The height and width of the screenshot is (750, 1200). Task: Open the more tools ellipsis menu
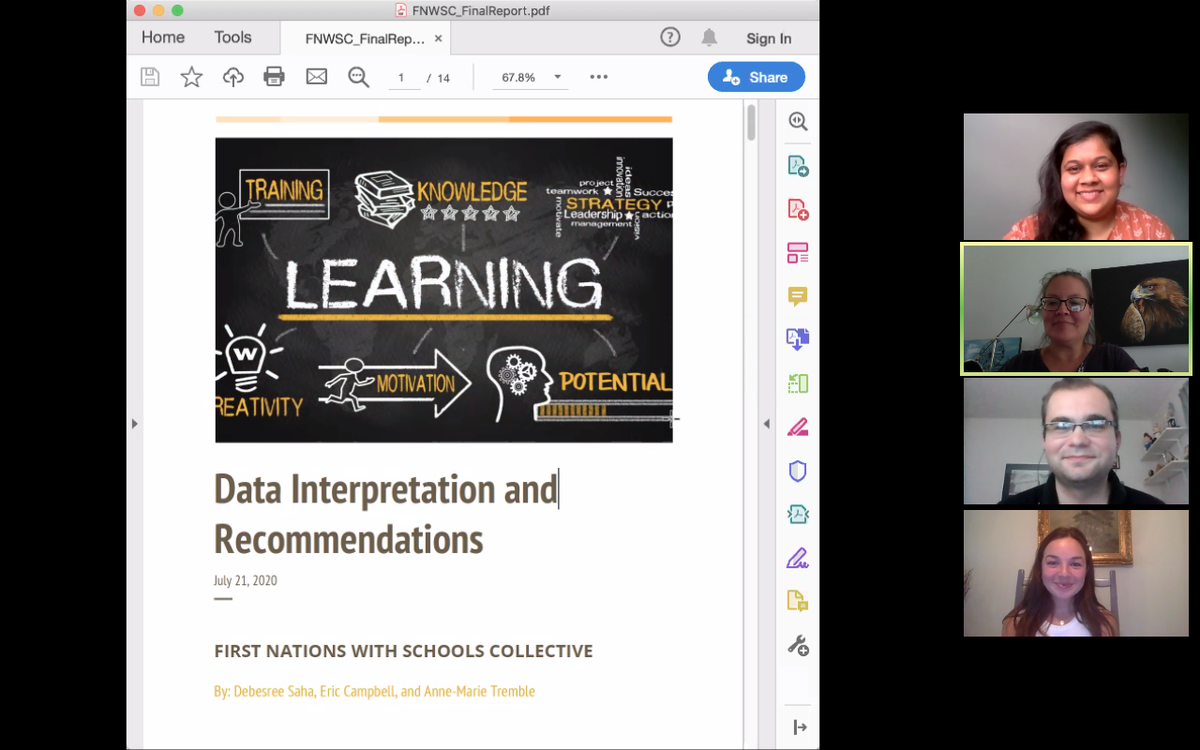pyautogui.click(x=599, y=77)
